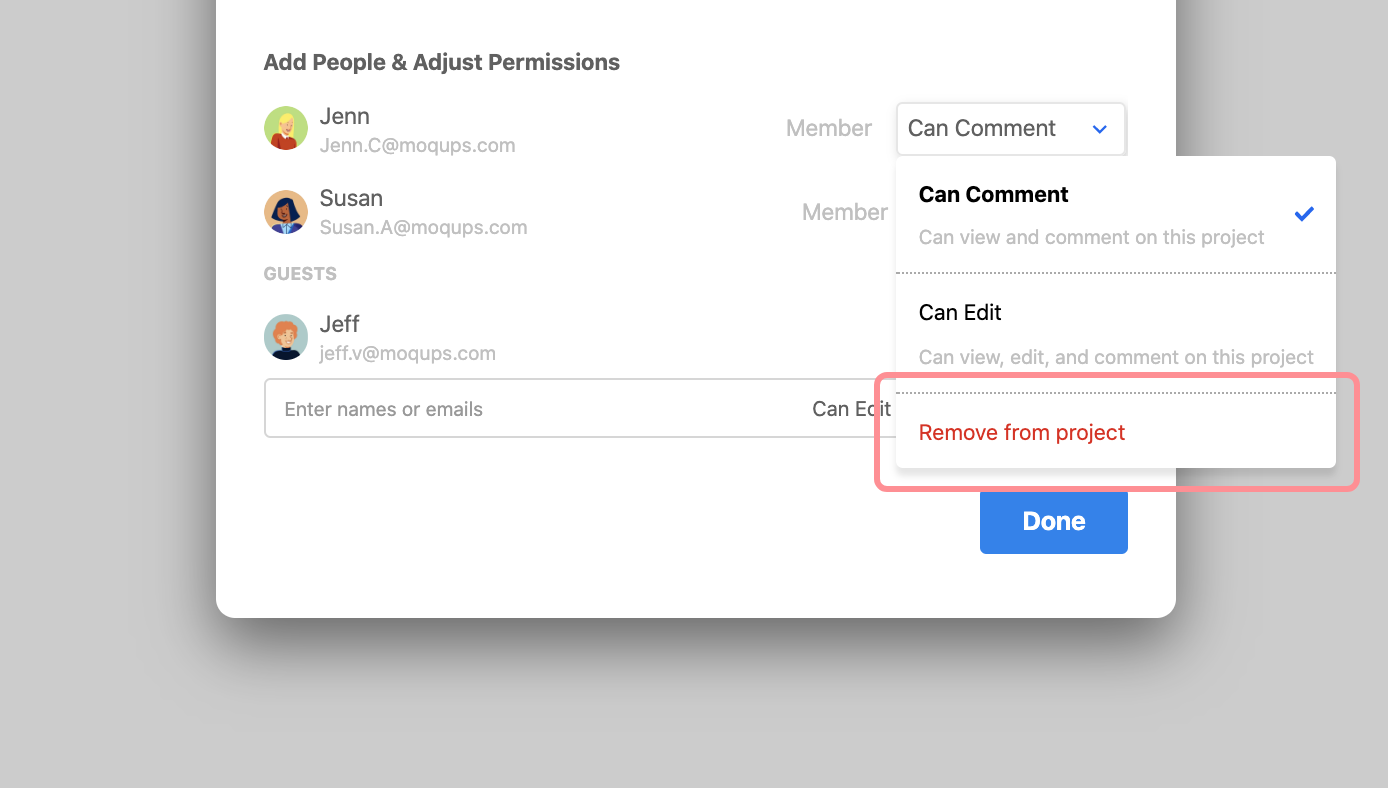The height and width of the screenshot is (788, 1388).
Task: Click Jeff's profile avatar
Action: [x=286, y=337]
